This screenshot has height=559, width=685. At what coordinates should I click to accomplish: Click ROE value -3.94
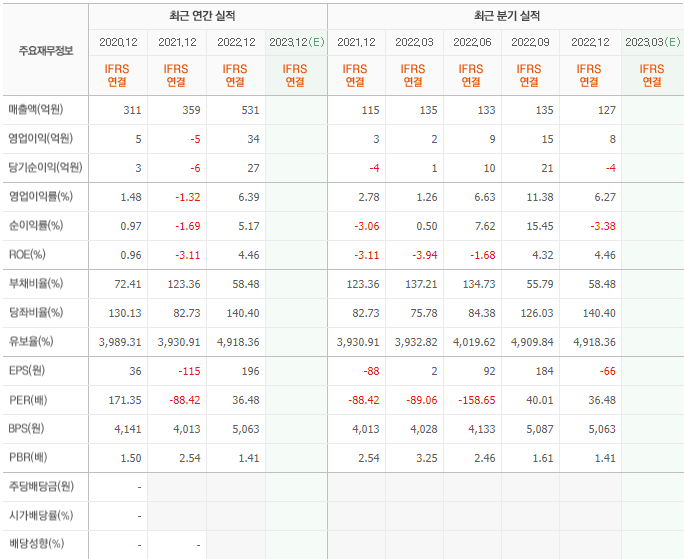pyautogui.click(x=425, y=255)
